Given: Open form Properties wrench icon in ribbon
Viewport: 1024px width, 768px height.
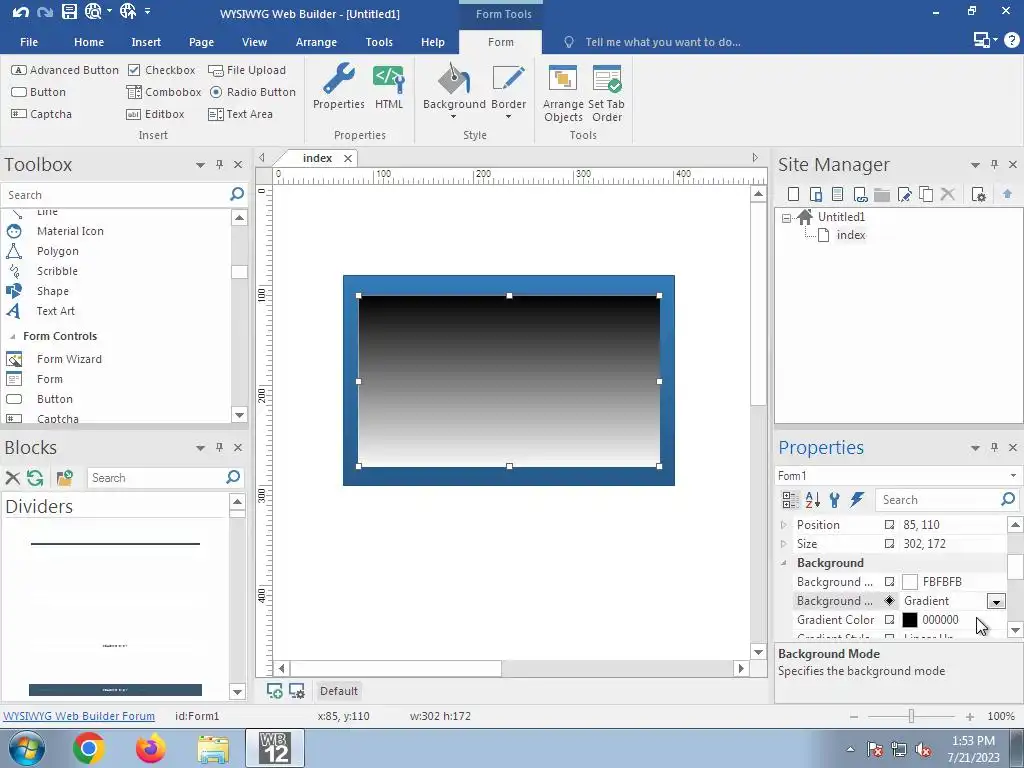Looking at the screenshot, I should click(x=338, y=87).
